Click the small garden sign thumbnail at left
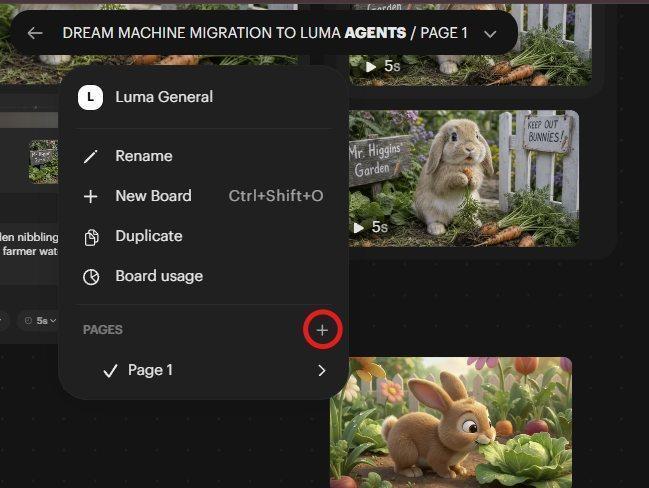Screen dimensions: 649x488 [43, 161]
